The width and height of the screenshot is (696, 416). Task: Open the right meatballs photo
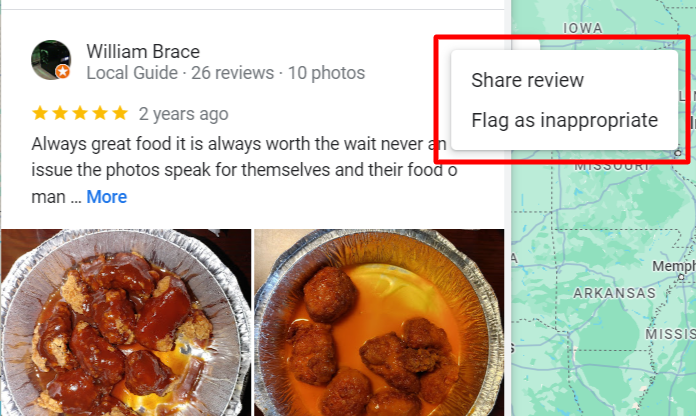point(379,322)
